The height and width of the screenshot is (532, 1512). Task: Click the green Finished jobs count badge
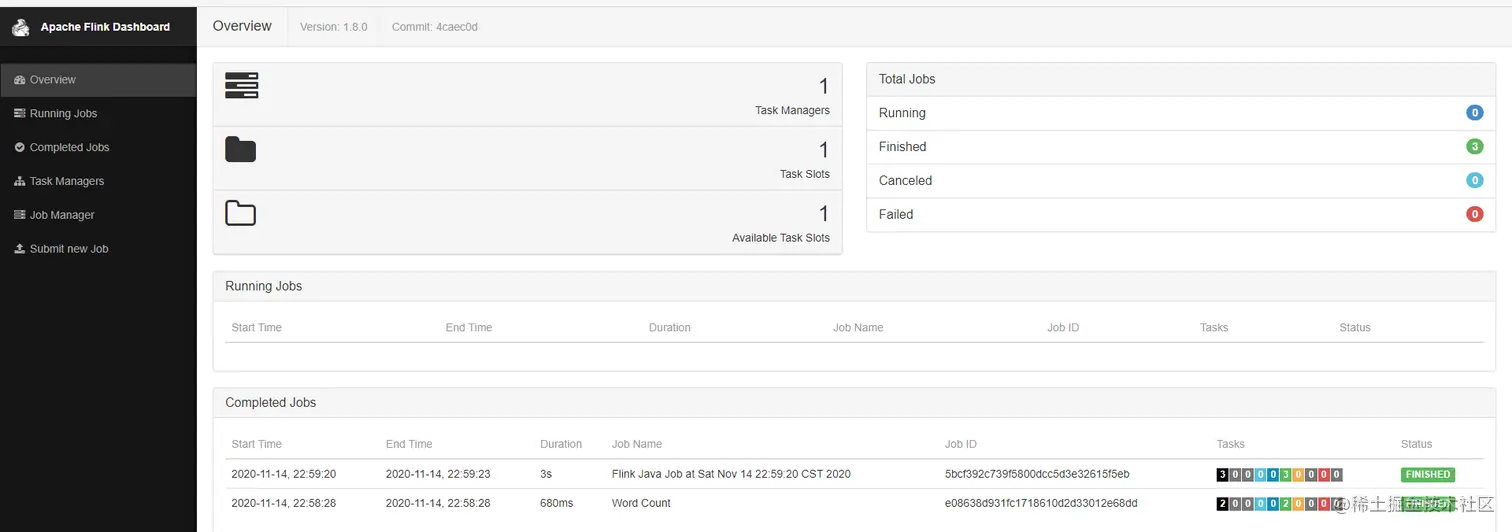point(1474,147)
